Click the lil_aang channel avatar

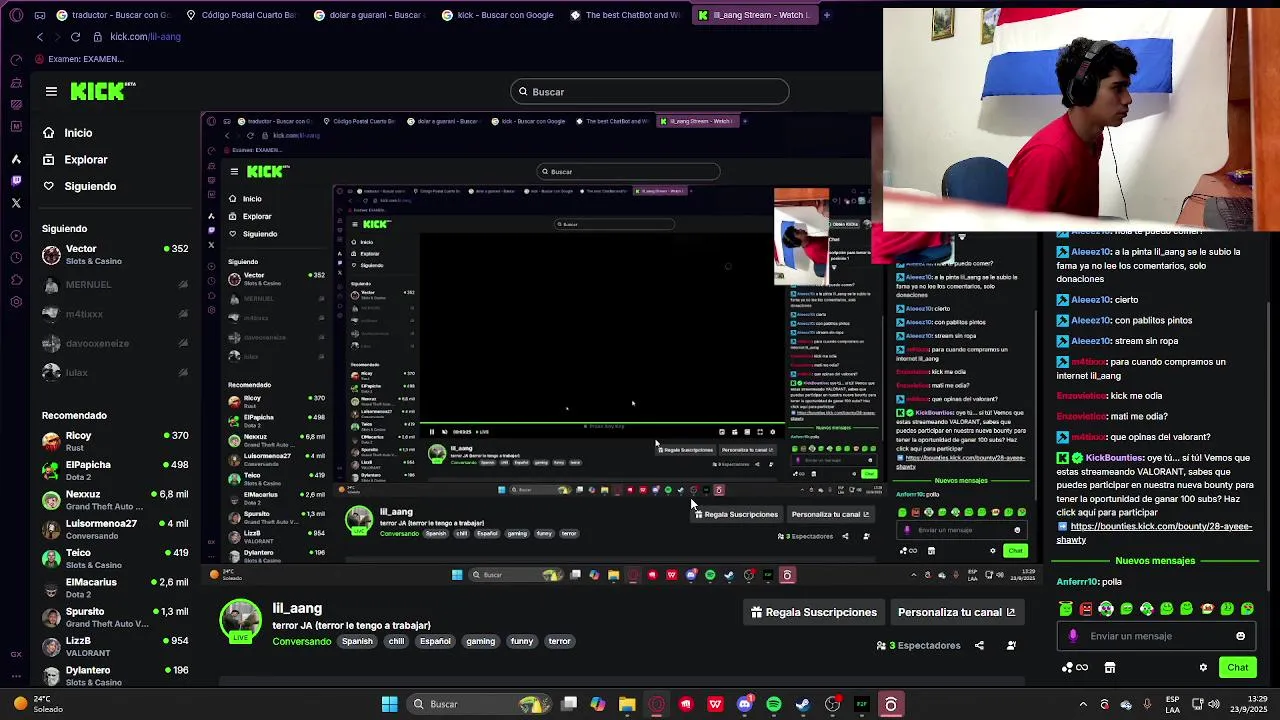click(x=241, y=620)
